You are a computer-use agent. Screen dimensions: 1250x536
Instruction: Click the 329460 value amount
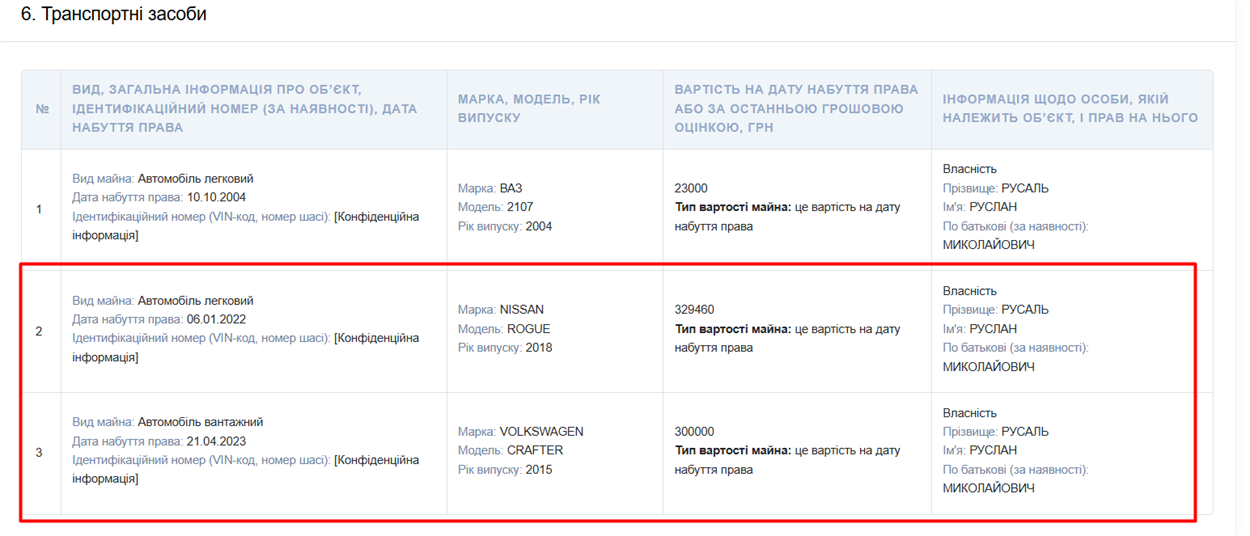pos(695,310)
